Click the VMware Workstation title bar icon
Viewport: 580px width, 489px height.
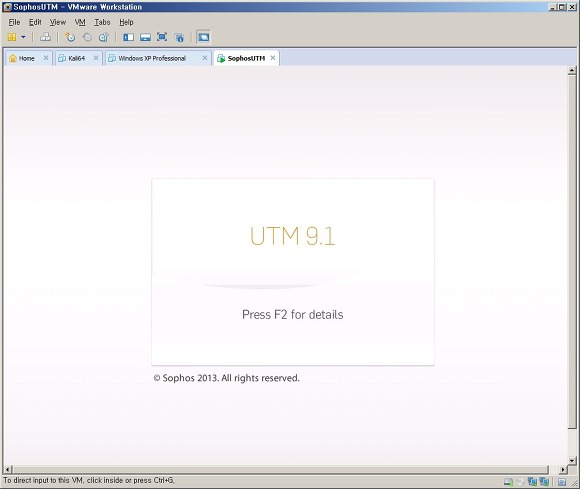[x=7, y=7]
